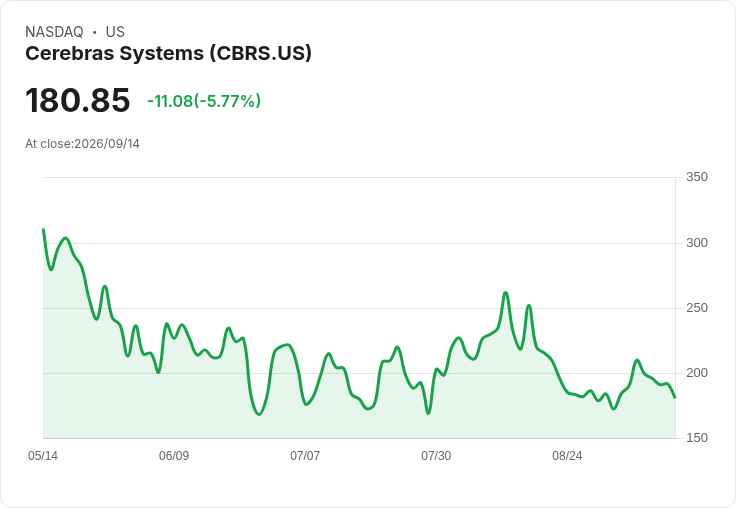Click the 07/07 date label
The width and height of the screenshot is (736, 508).
(x=305, y=456)
